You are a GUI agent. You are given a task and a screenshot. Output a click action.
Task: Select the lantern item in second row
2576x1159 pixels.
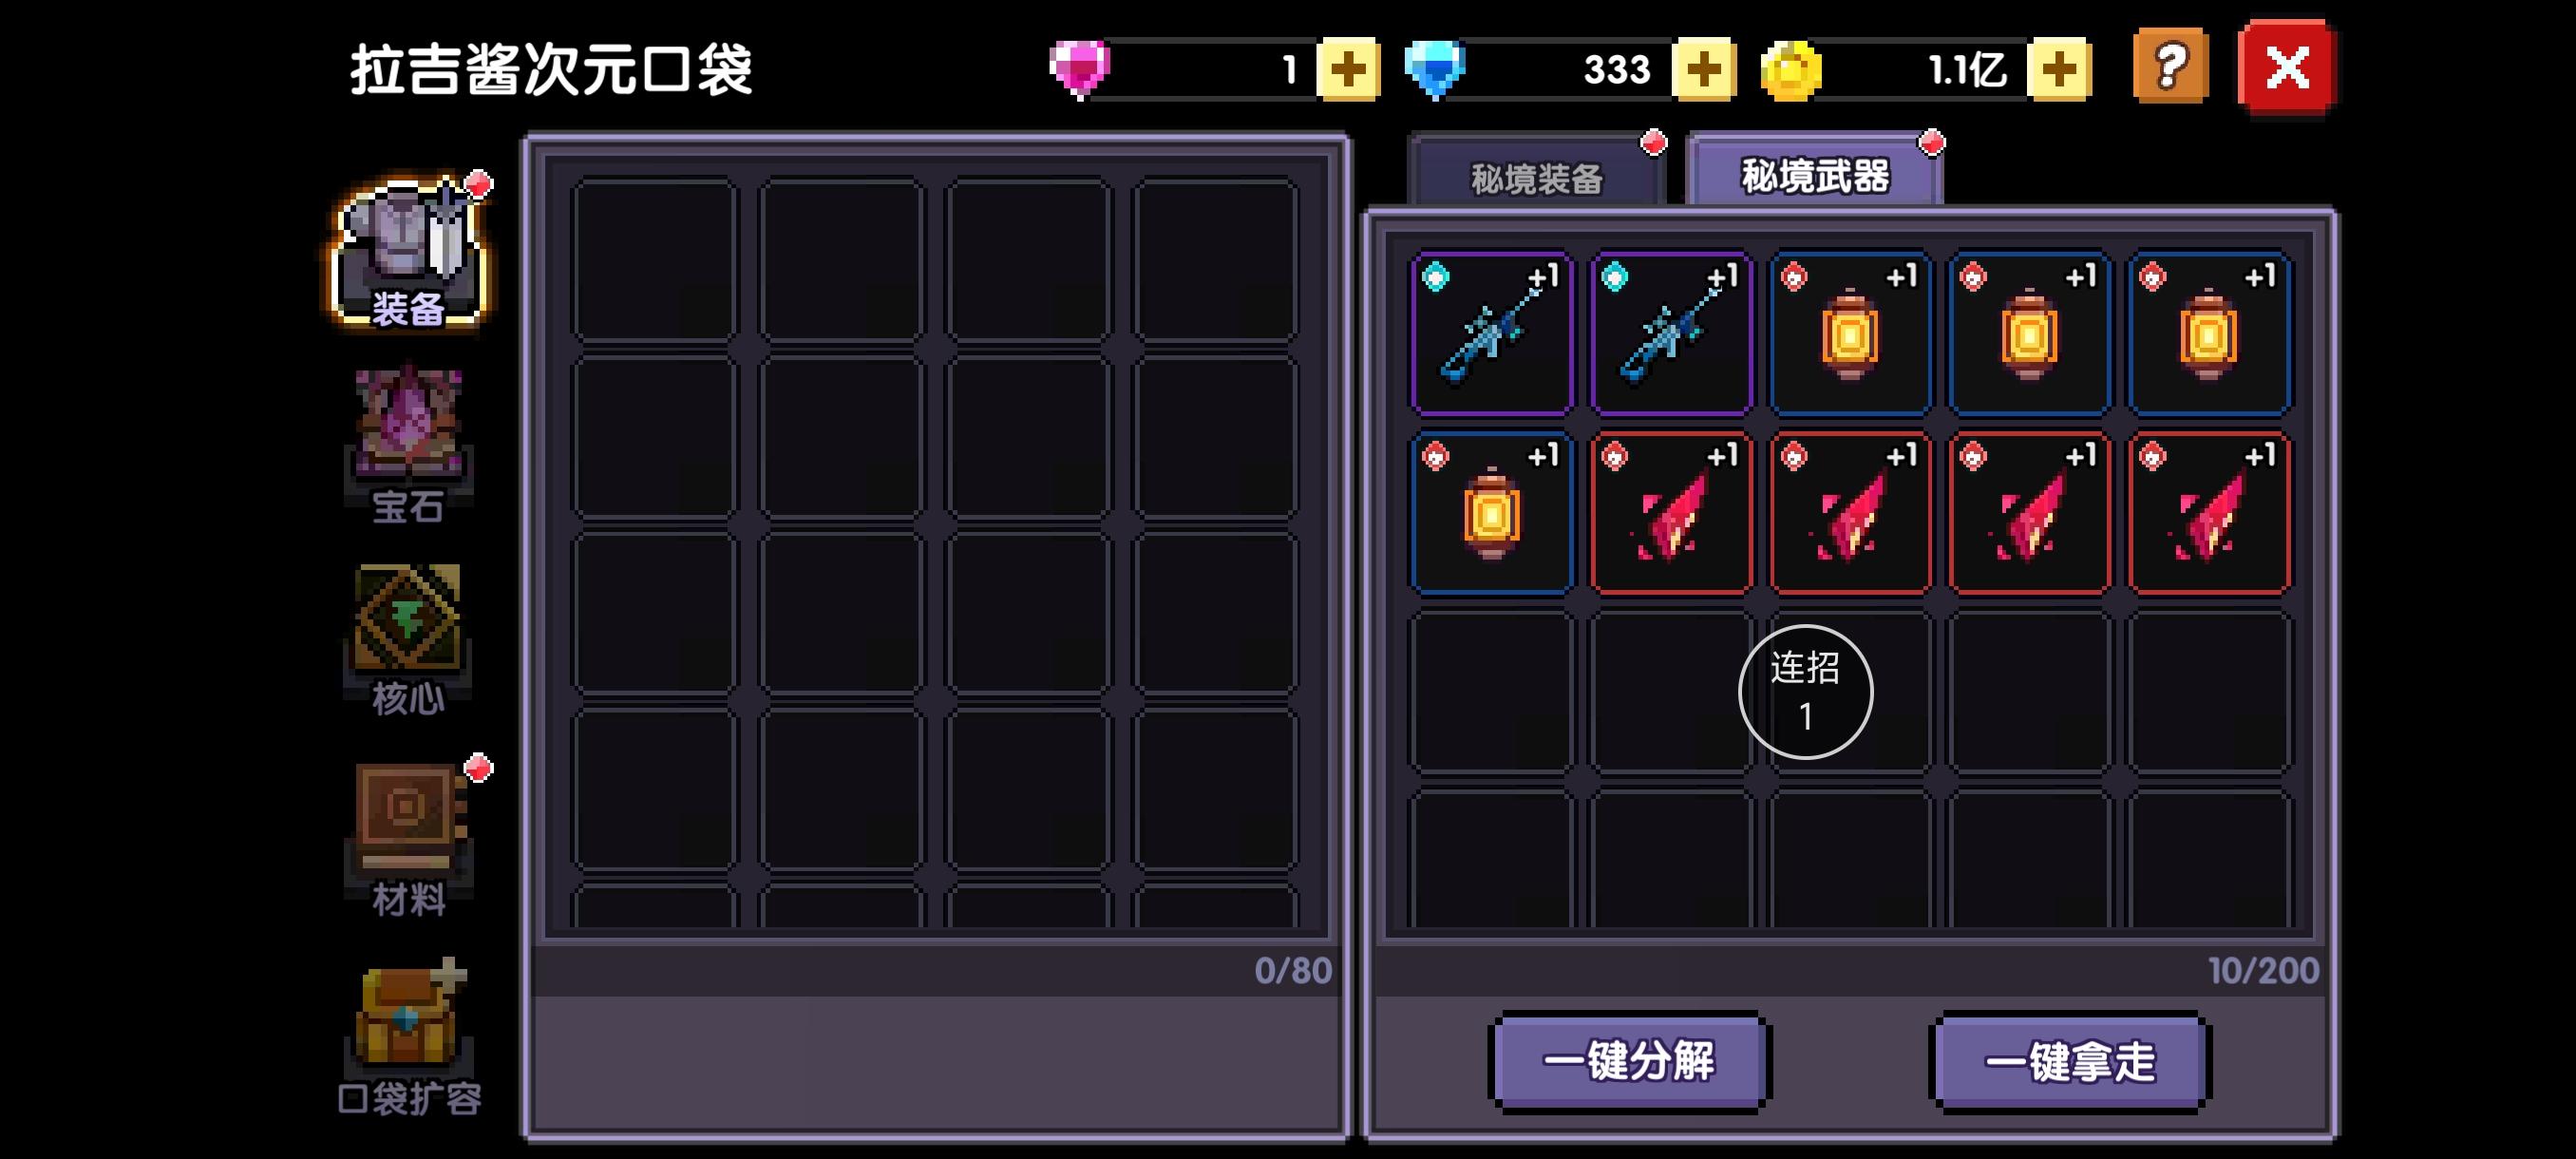point(1491,513)
